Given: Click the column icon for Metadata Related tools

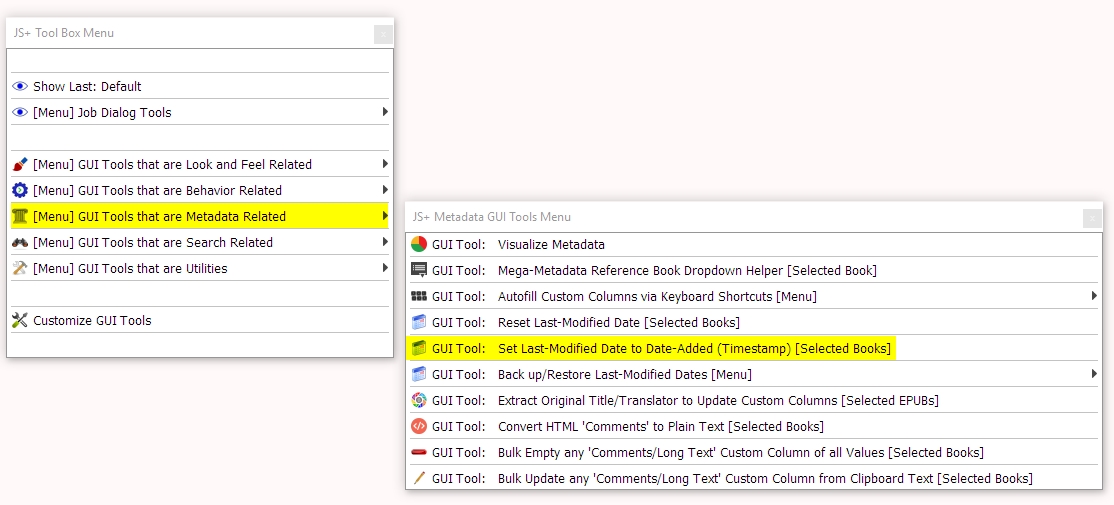Looking at the screenshot, I should (20, 217).
